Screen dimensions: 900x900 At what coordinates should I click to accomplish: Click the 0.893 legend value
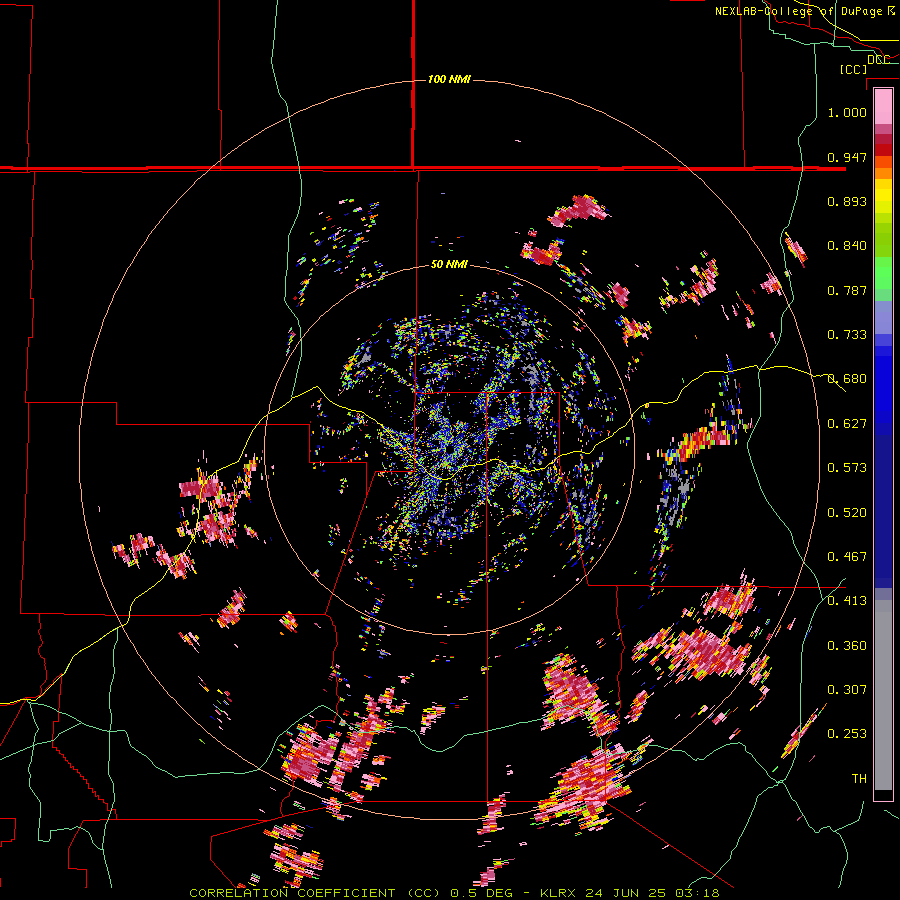847,201
